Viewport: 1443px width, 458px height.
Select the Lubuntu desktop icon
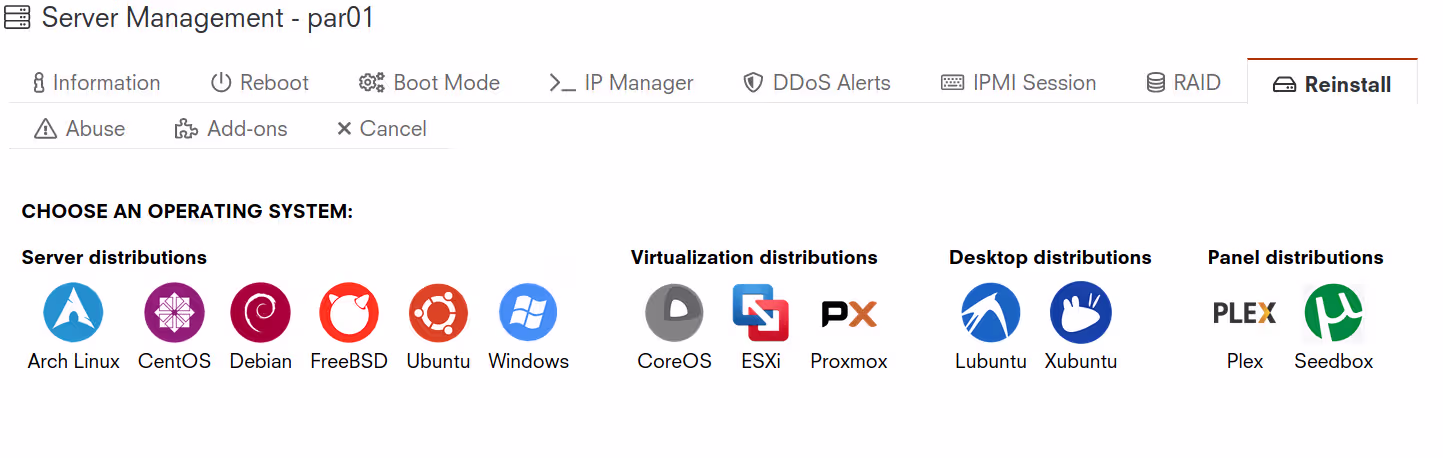click(x=991, y=313)
